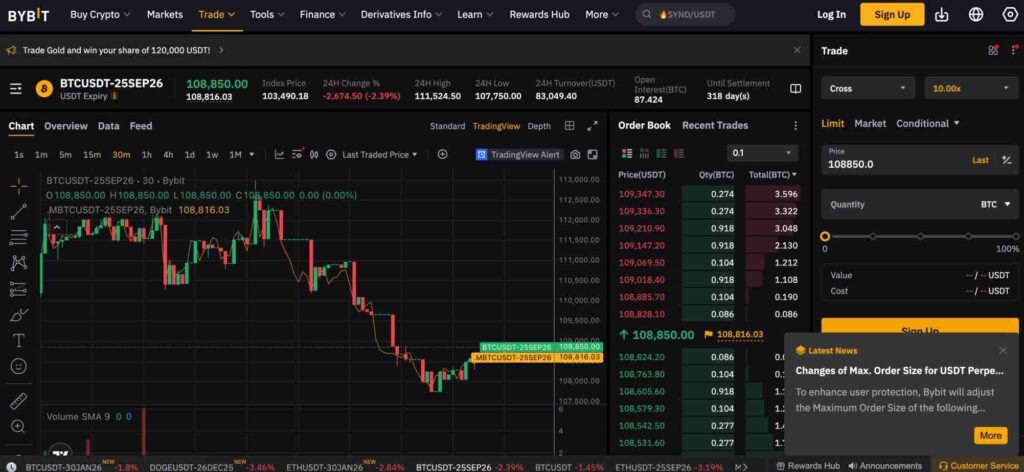Viewport: 1024px width, 472px height.
Task: Select the brush drawing tool
Action: (19, 315)
